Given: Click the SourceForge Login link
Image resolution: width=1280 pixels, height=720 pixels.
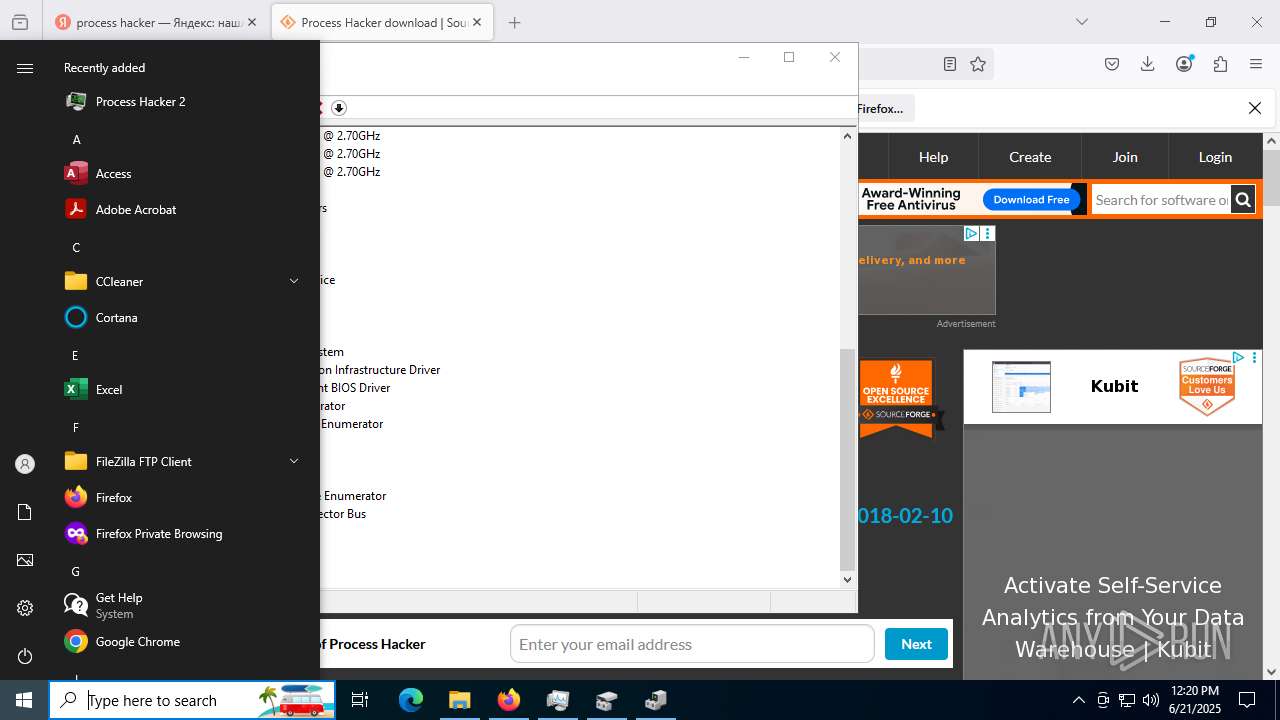Looking at the screenshot, I should click(1215, 157).
